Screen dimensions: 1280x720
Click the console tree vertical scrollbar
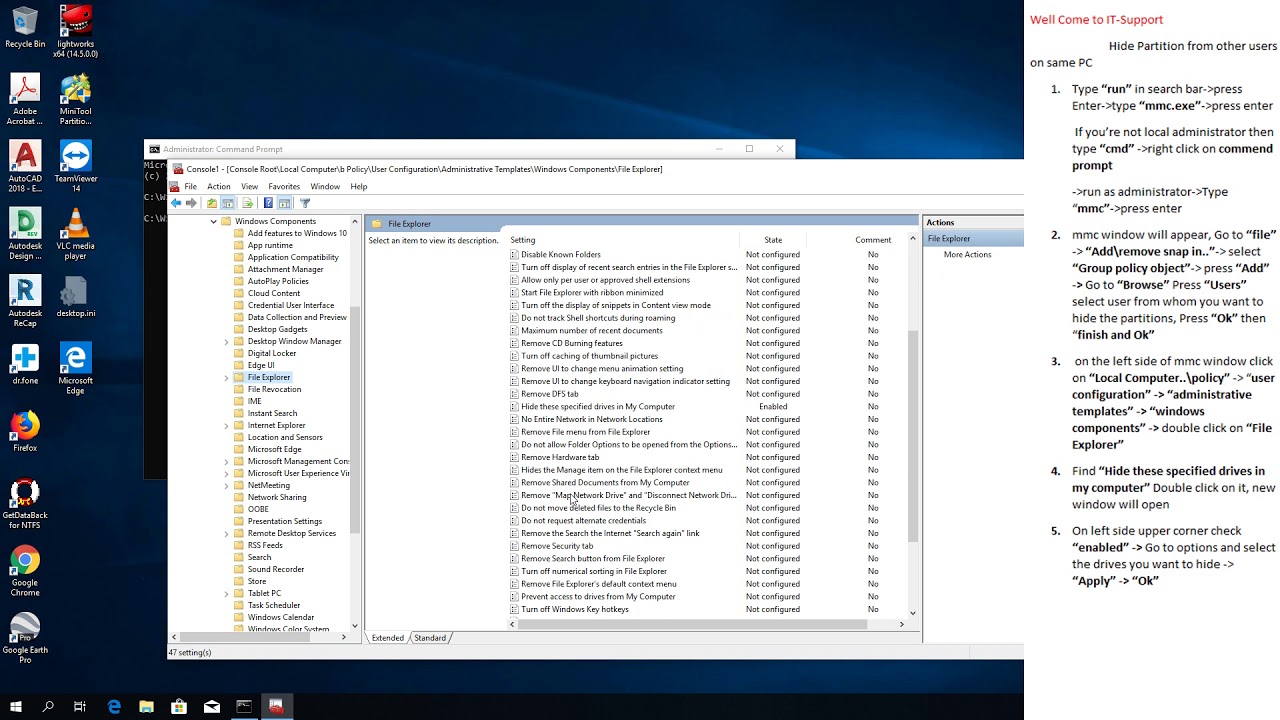tap(355, 420)
